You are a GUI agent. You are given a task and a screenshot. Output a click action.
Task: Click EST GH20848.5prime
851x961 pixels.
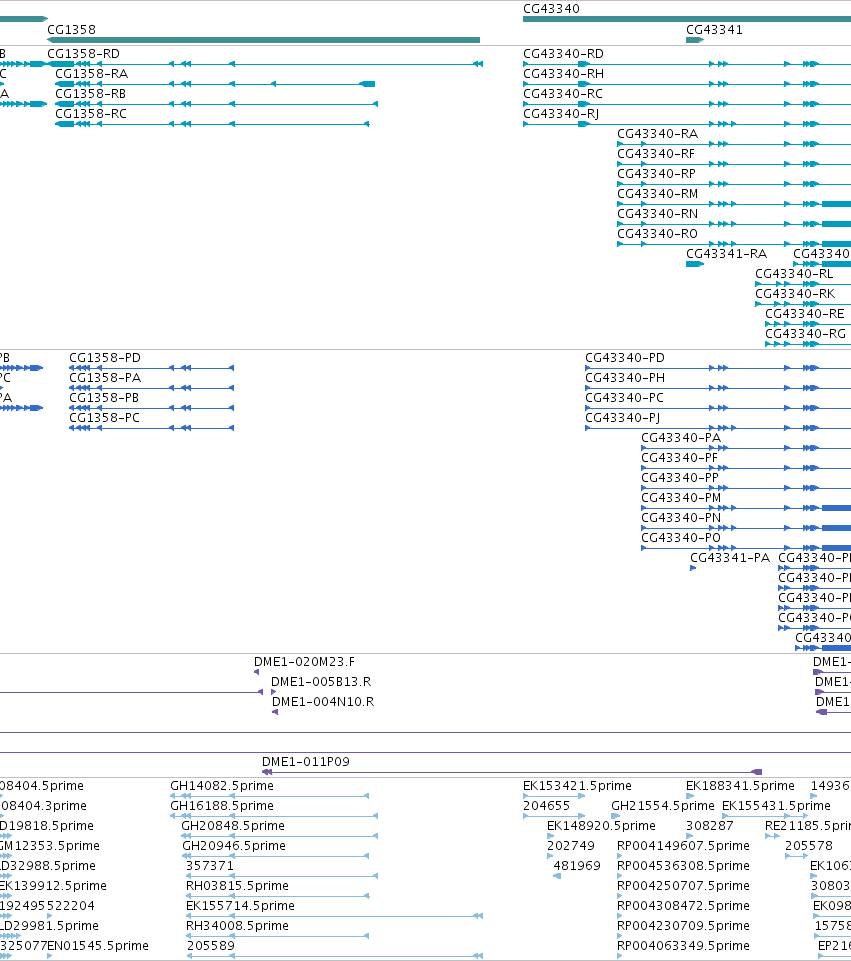pyautogui.click(x=233, y=826)
